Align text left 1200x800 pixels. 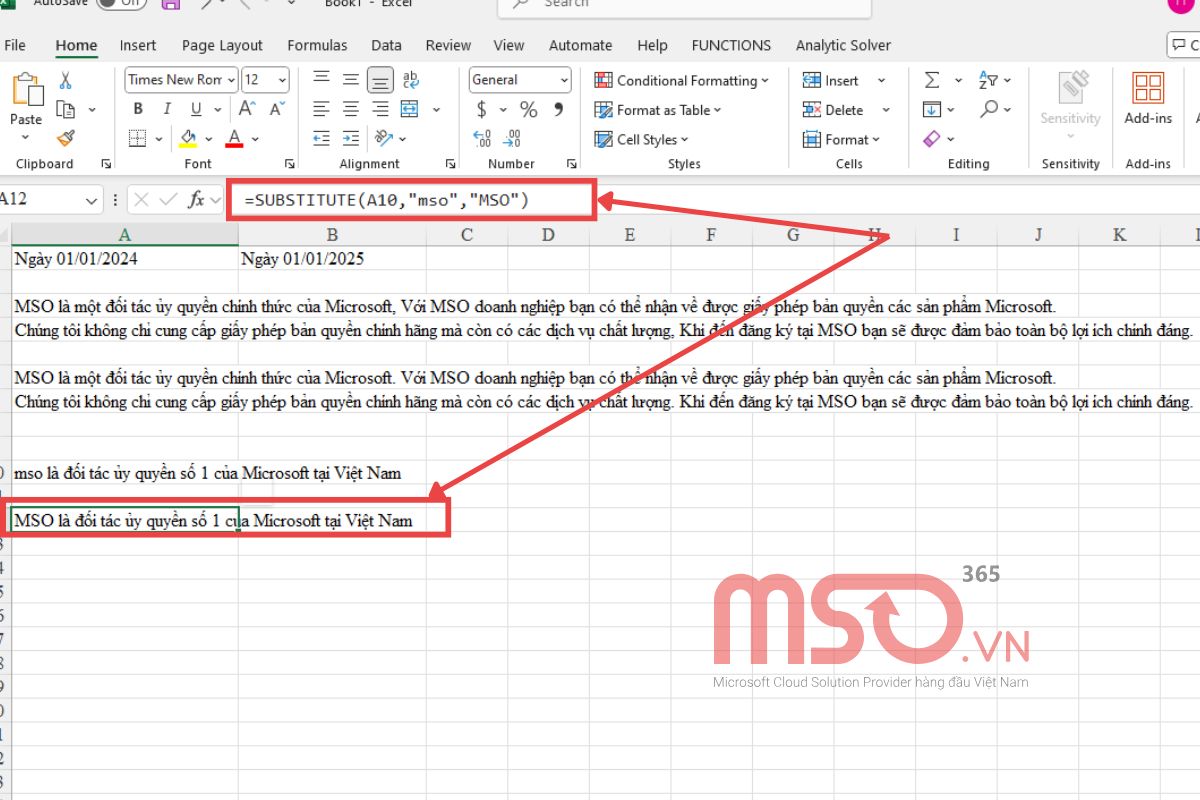[321, 109]
